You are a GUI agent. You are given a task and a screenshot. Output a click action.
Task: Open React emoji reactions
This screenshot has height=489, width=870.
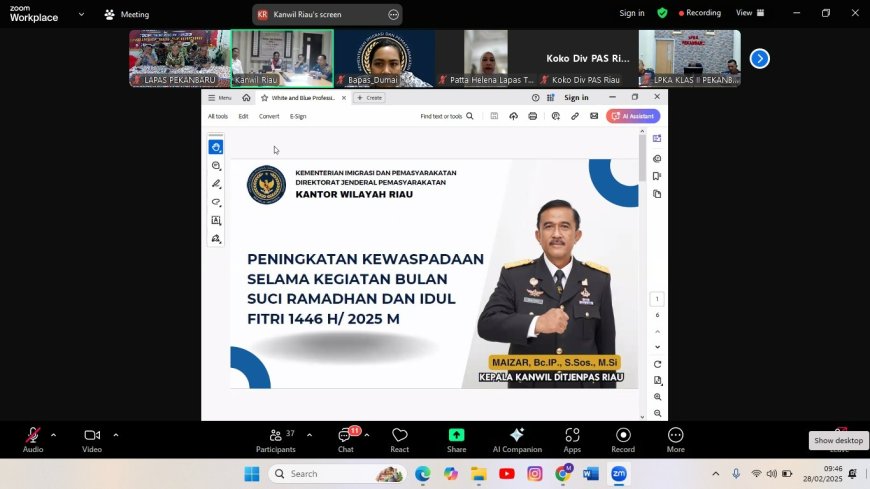click(399, 440)
